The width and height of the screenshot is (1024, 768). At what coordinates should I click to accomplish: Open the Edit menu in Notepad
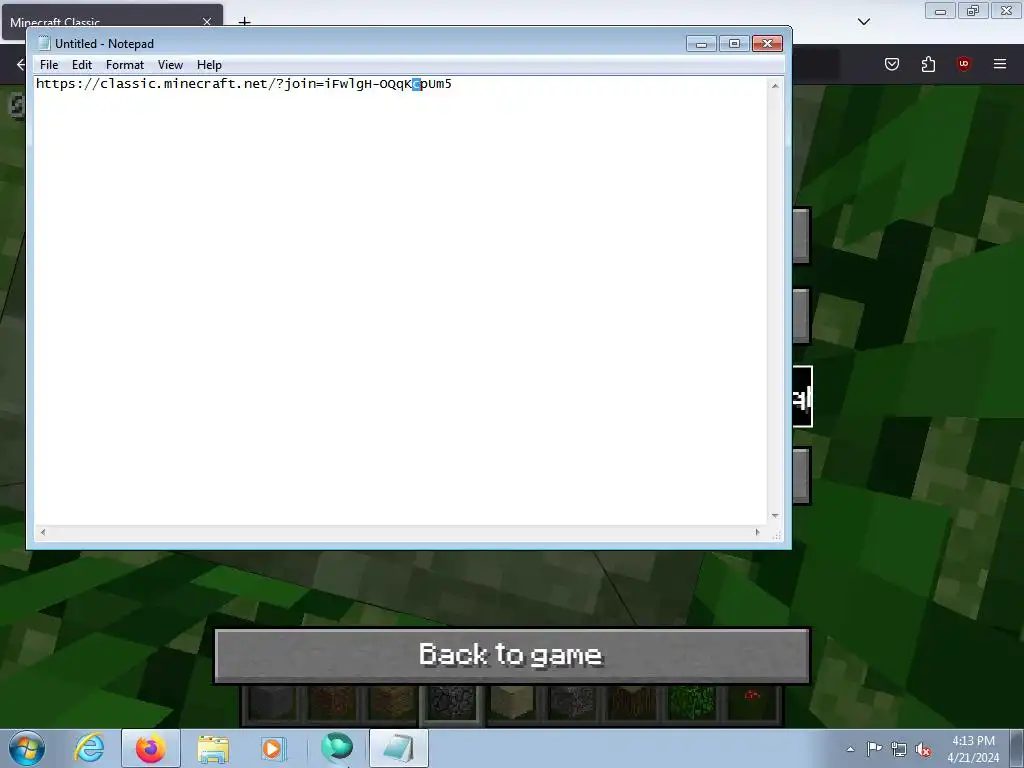[82, 65]
